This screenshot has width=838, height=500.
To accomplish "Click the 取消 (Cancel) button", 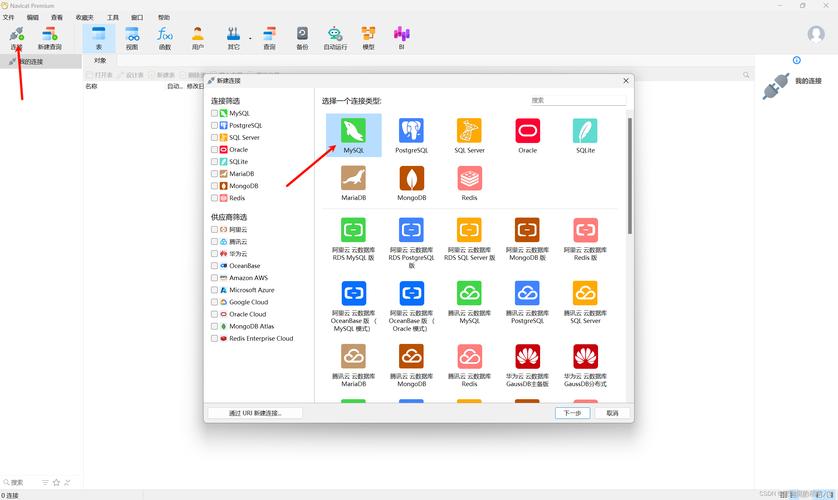I will [x=612, y=413].
